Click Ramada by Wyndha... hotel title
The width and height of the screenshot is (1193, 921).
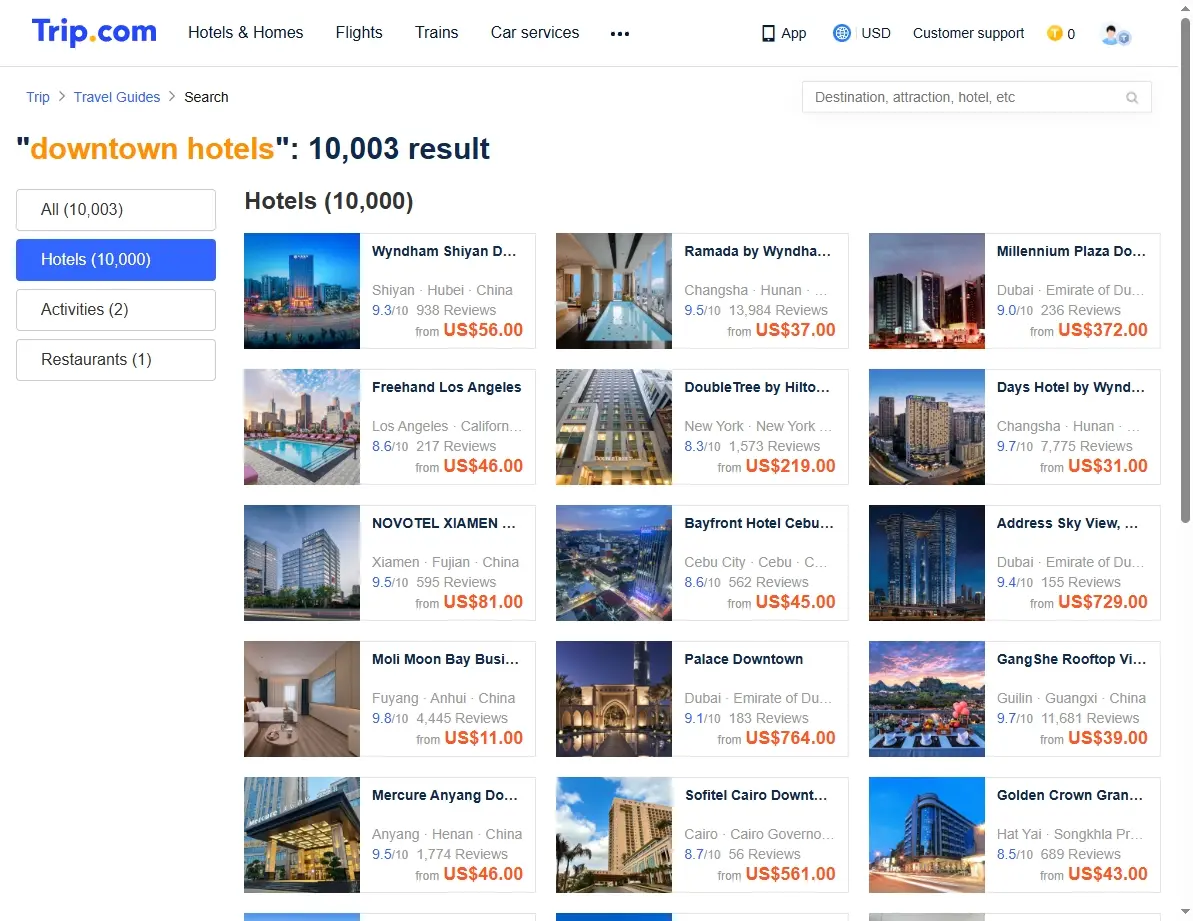757,252
